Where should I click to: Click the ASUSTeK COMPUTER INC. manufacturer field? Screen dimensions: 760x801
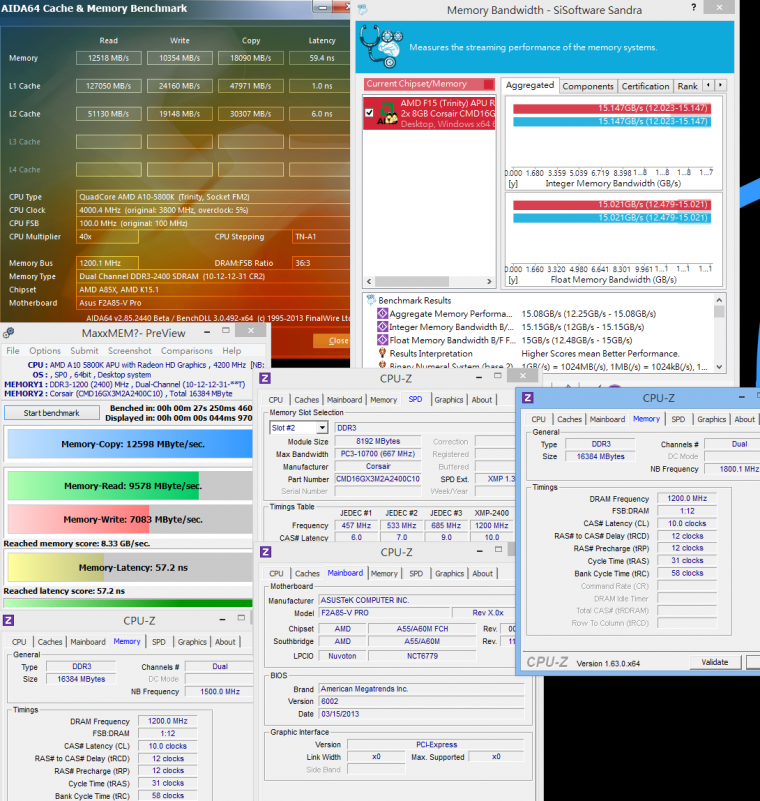417,600
